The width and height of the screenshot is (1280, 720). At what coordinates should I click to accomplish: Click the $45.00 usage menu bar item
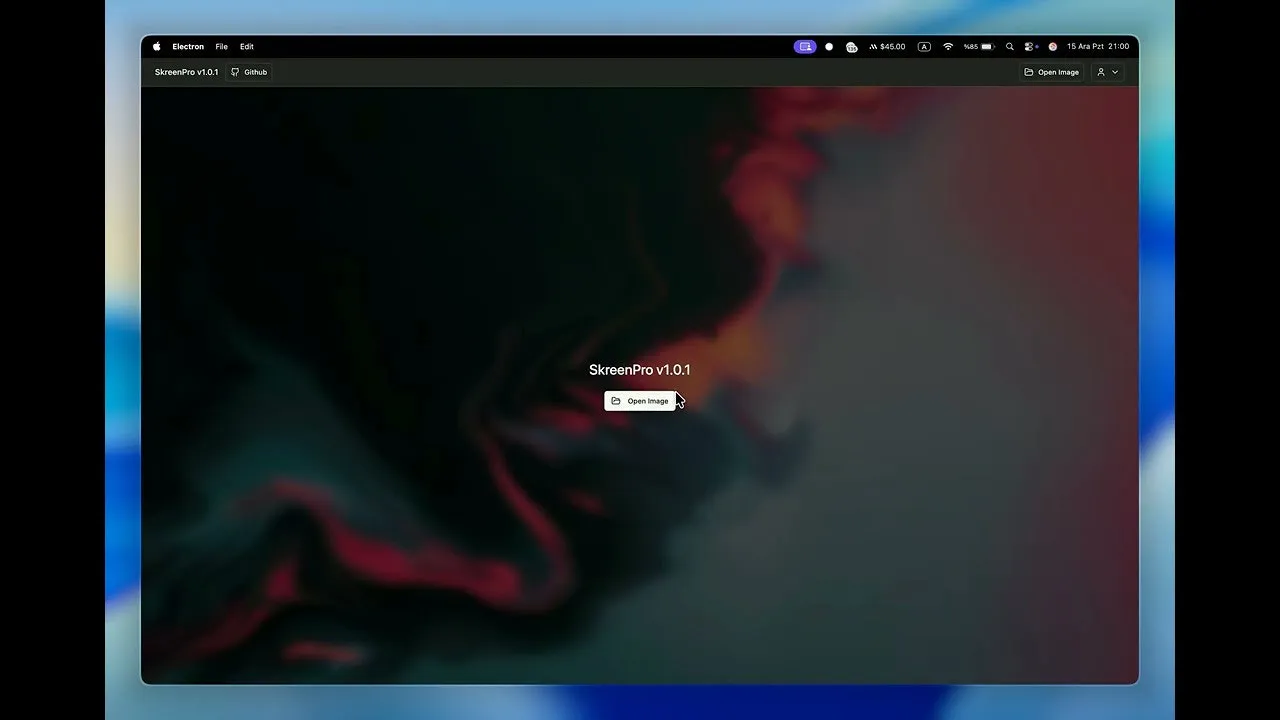(x=887, y=47)
